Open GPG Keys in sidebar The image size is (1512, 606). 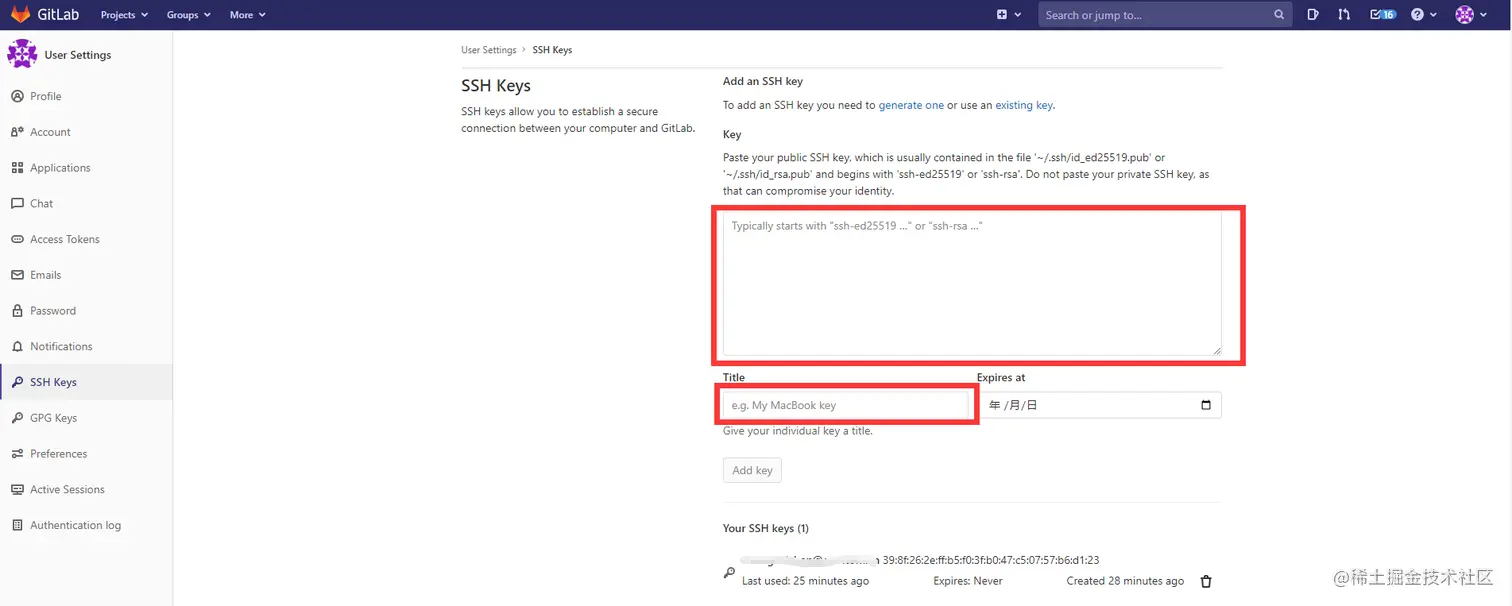pyautogui.click(x=86, y=418)
